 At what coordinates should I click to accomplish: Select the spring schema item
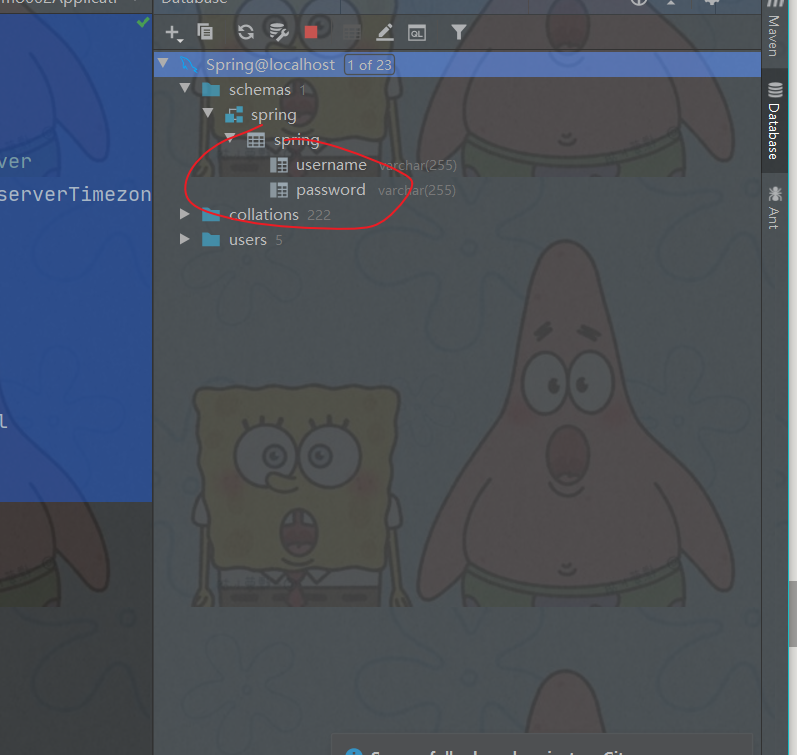tap(273, 115)
